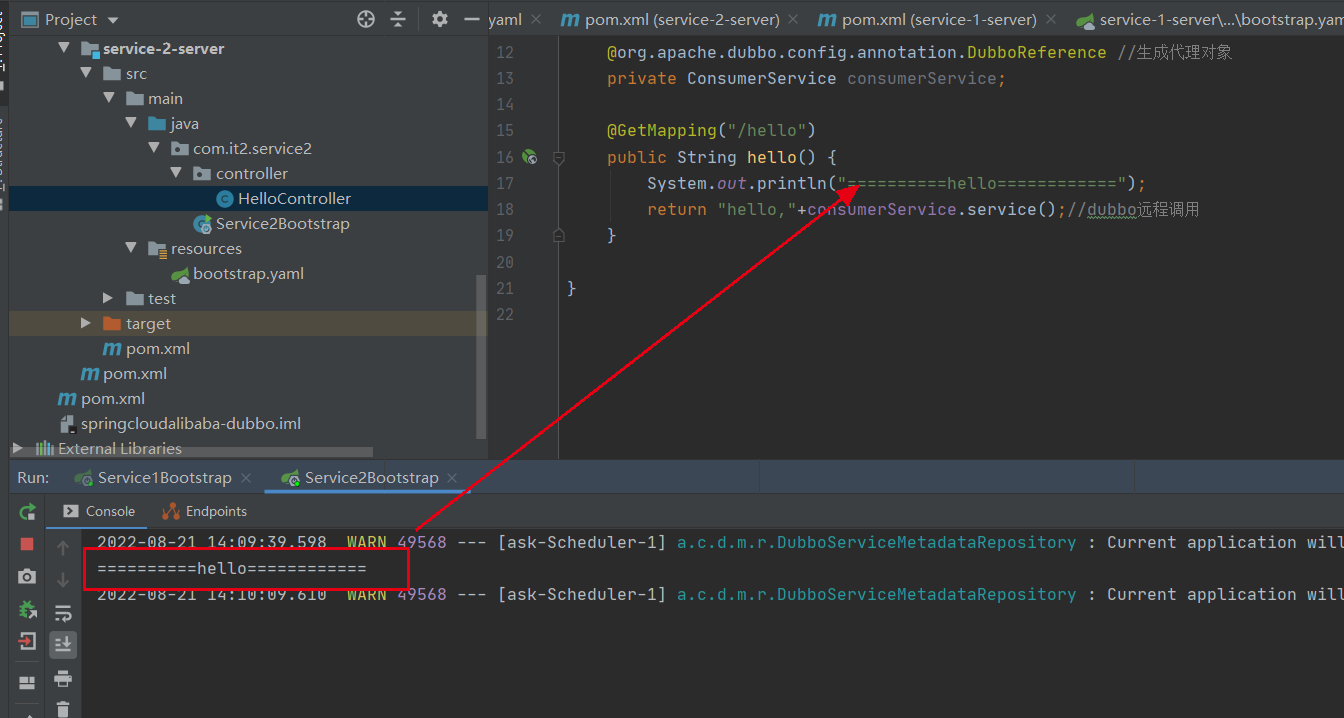Select springcloudalibaba-dubbo.iml file
Screen dimensions: 1344x718
click(x=190, y=423)
